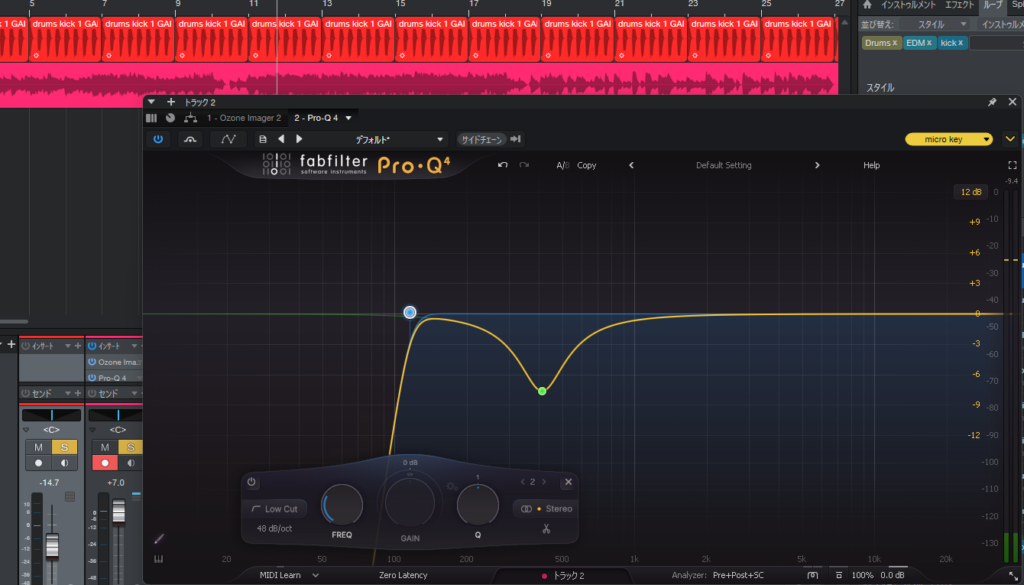
Task: Click the Pro-Q 4 undo arrow
Action: click(x=502, y=165)
